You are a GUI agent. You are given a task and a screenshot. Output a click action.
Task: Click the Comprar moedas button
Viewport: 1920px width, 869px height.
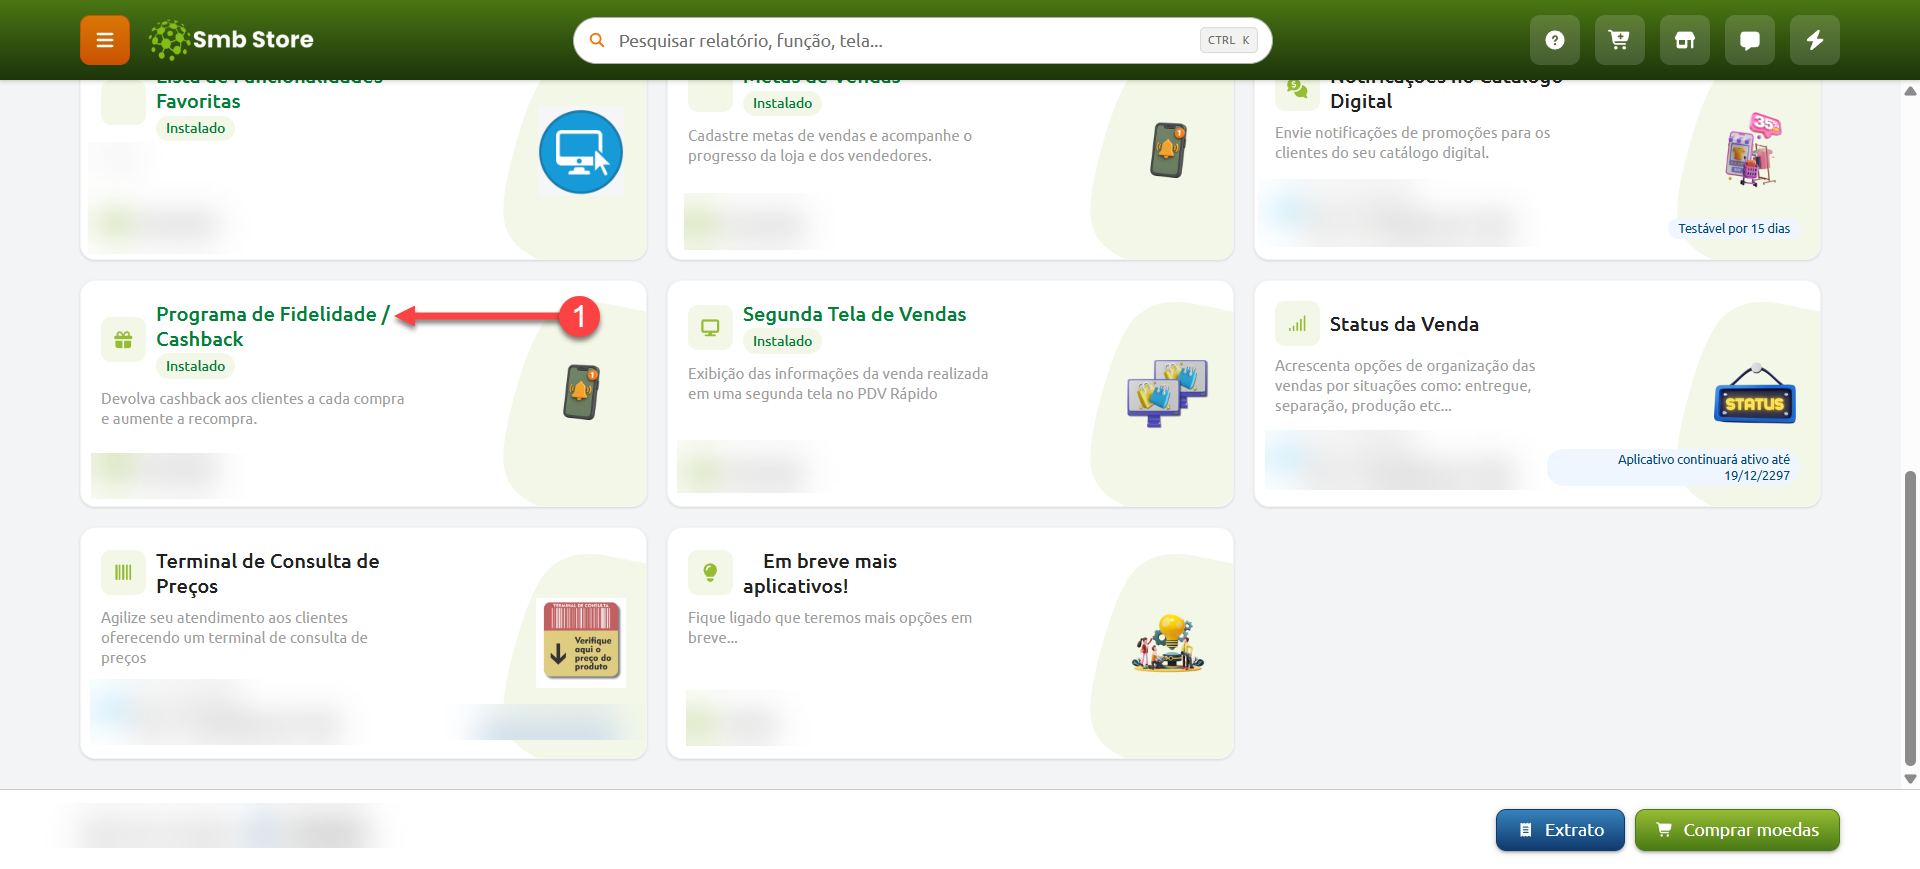pos(1737,830)
